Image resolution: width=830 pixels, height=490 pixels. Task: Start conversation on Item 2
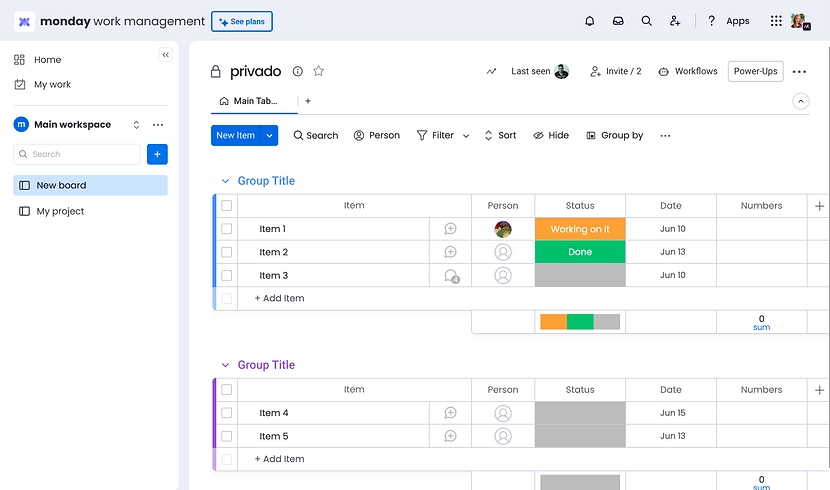tap(450, 252)
